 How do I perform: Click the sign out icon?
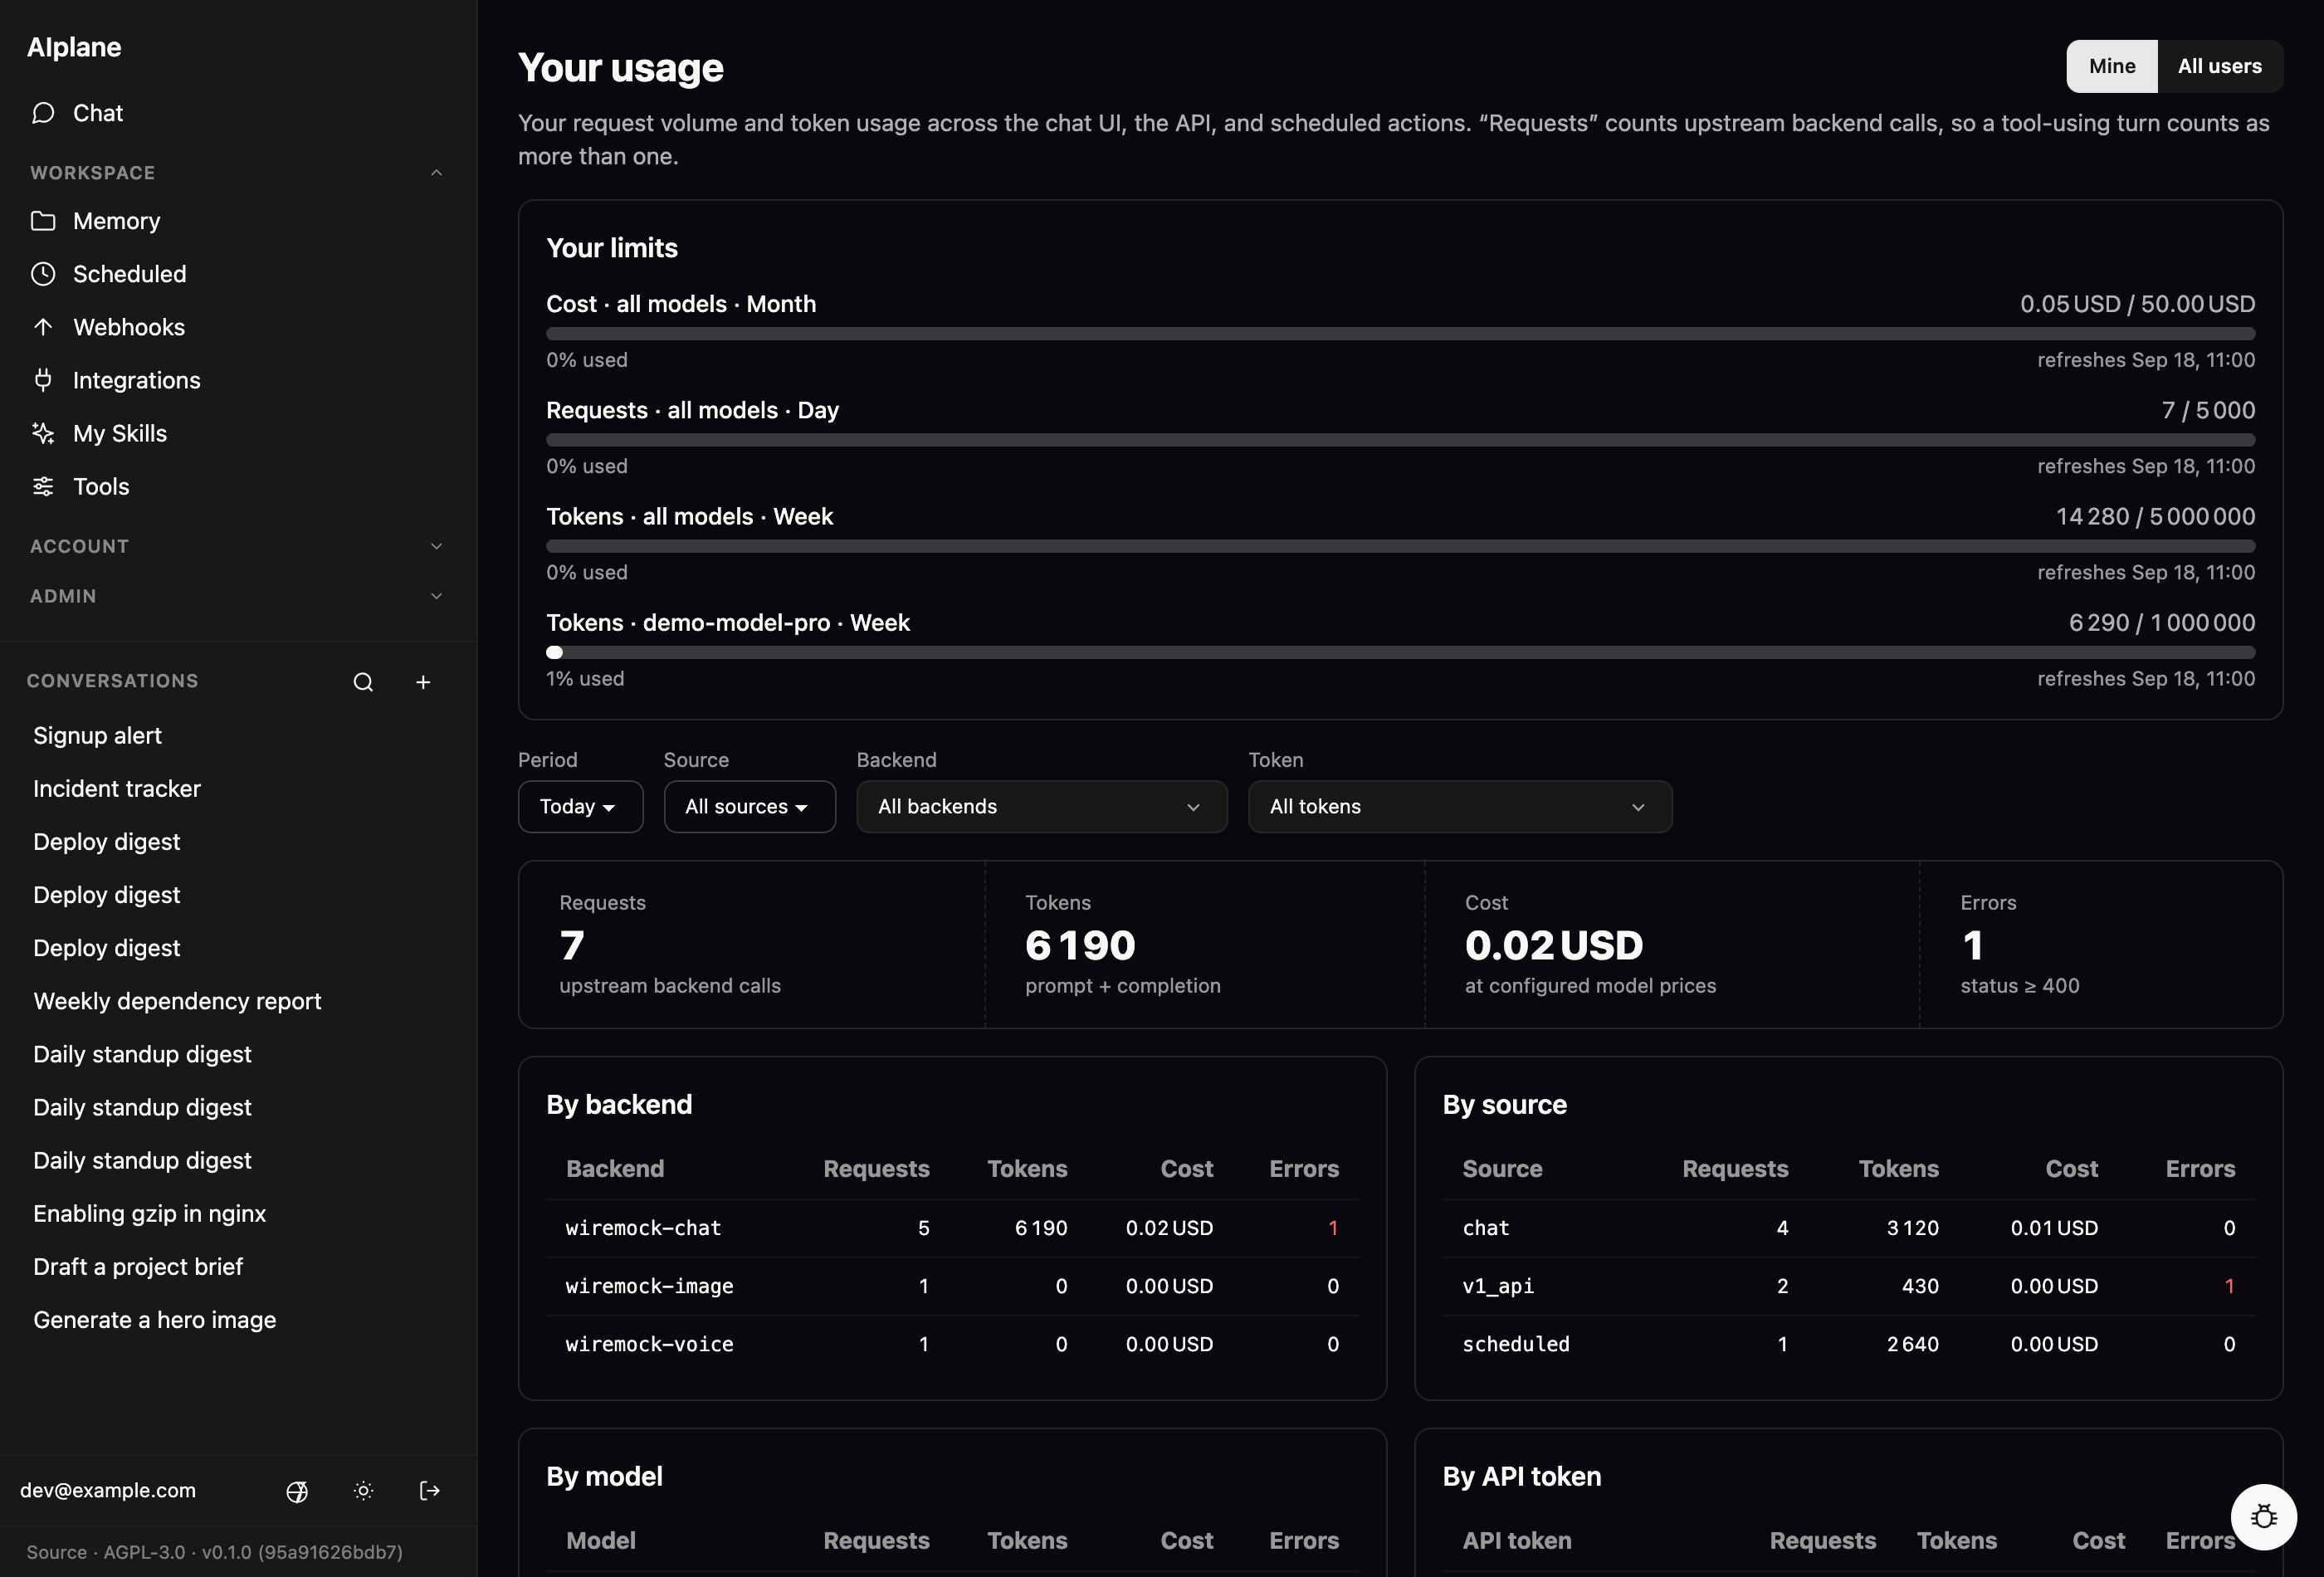tap(429, 1491)
